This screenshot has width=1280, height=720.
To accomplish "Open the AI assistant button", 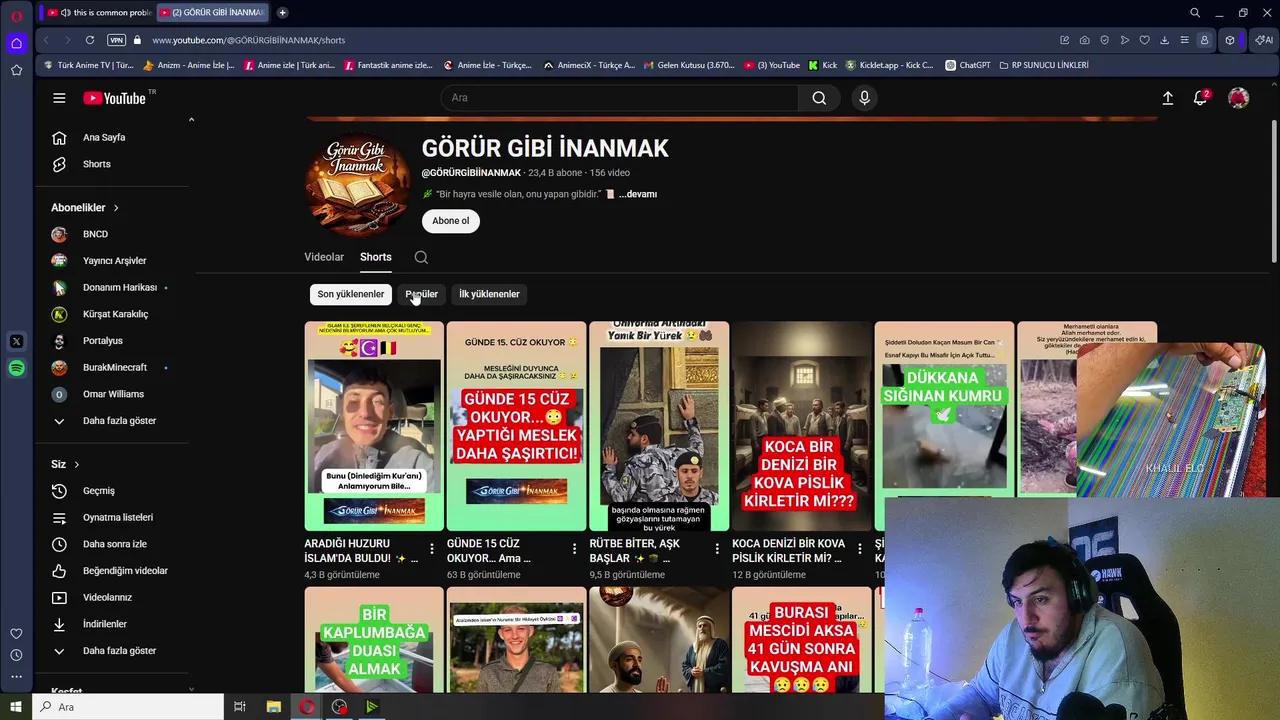I will click(1264, 40).
